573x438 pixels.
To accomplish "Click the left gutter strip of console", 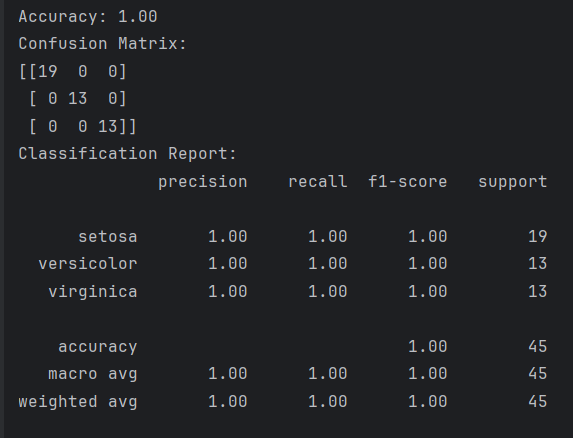I will (x=2, y=219).
